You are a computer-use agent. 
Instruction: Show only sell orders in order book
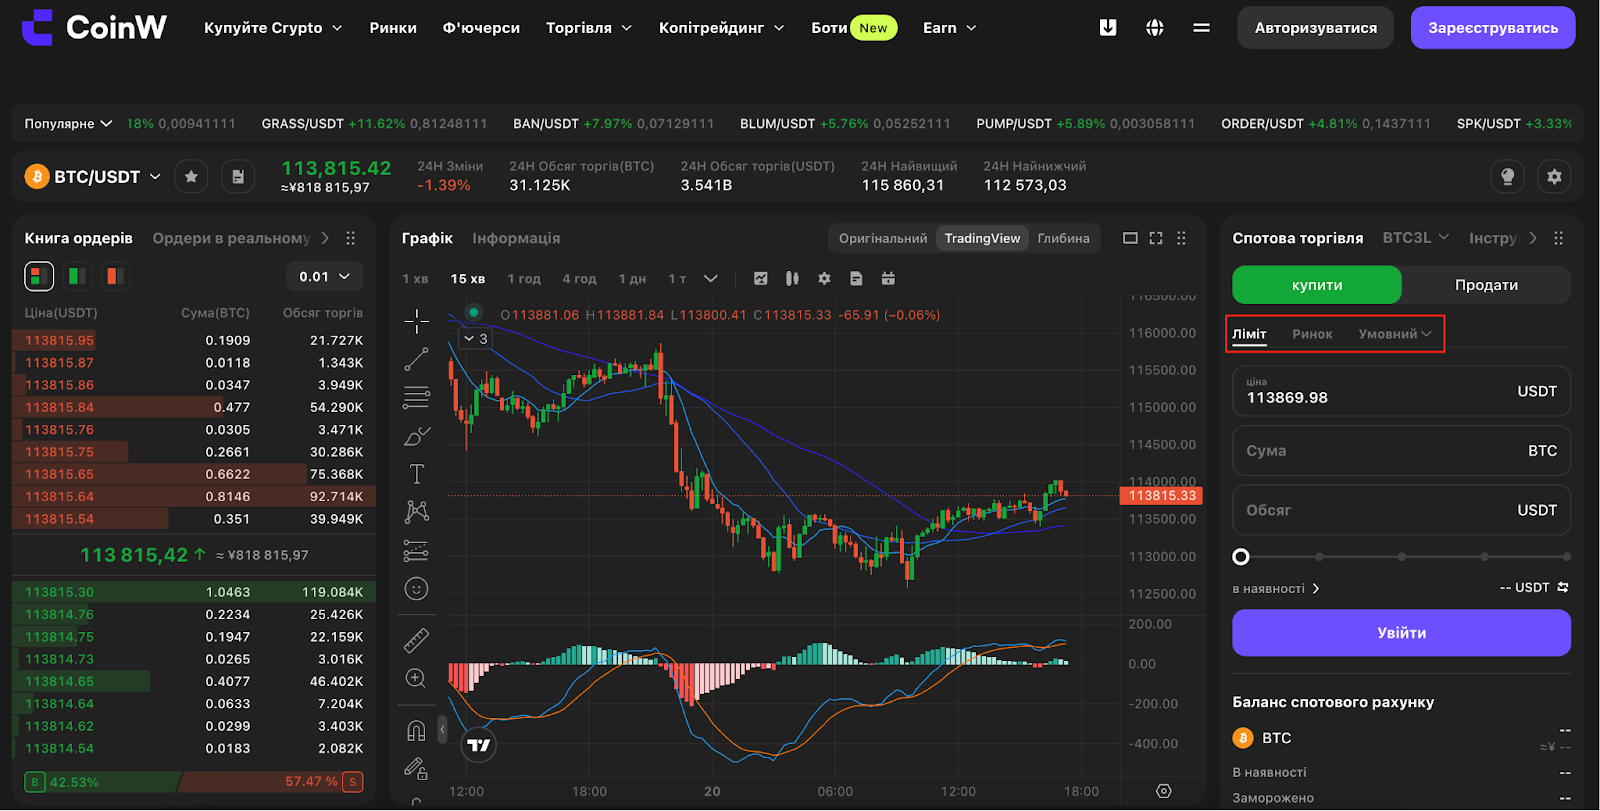point(115,276)
